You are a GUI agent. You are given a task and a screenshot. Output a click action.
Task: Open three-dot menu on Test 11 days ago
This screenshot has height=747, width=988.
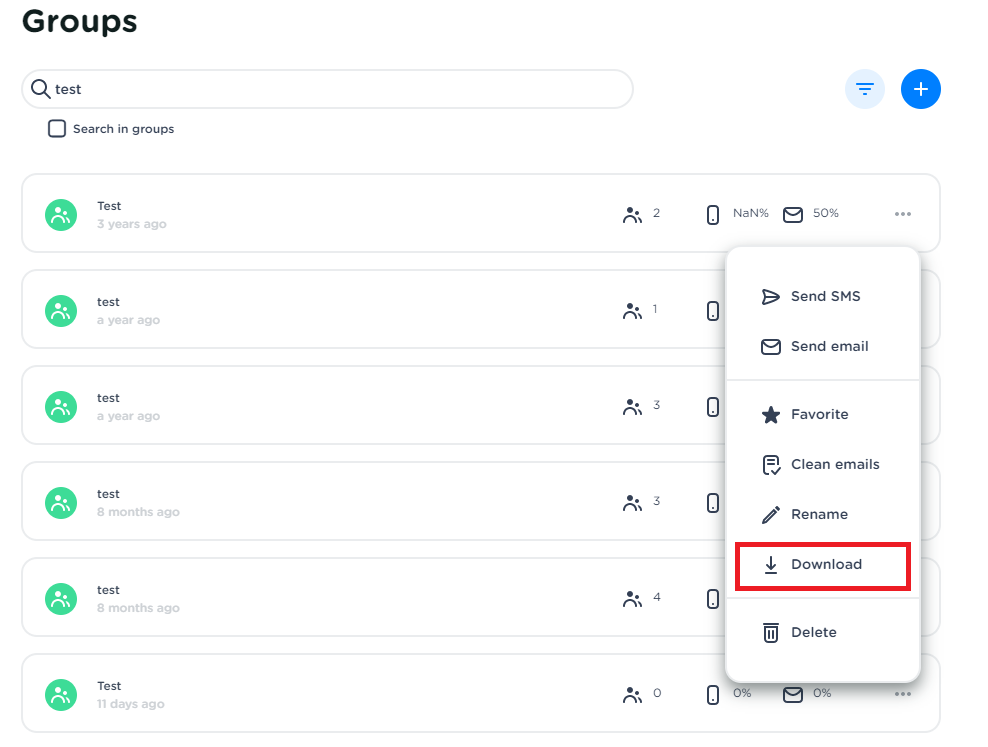tap(903, 694)
